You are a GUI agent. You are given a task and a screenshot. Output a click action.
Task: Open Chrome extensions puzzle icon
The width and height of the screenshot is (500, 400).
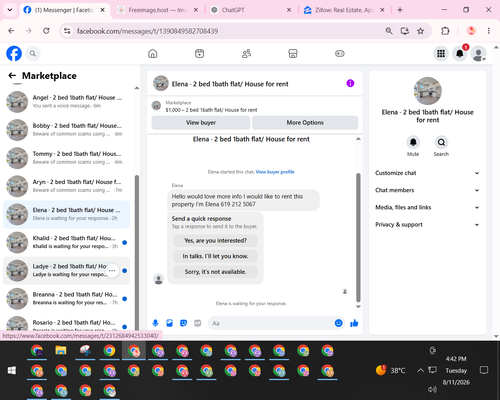pos(445,31)
